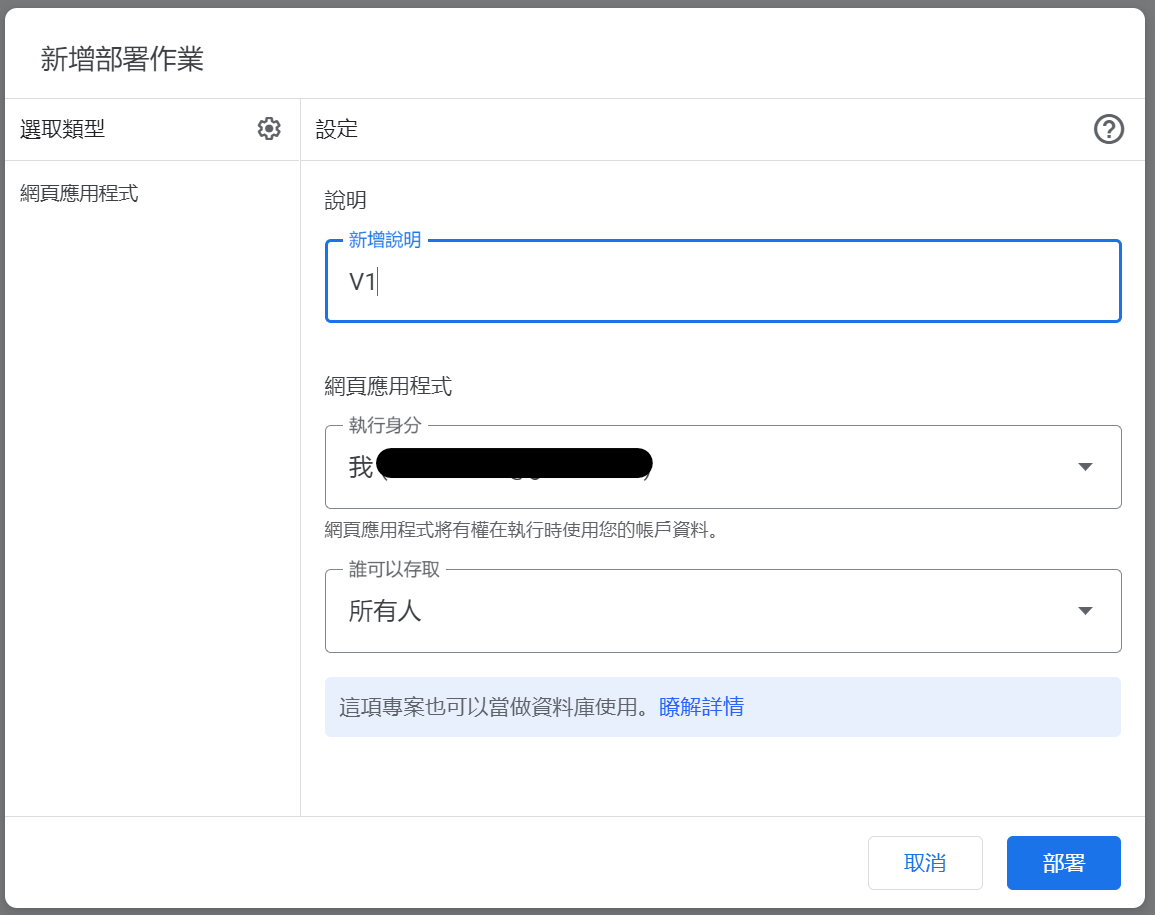This screenshot has height=915, width=1155.
Task: Focus the 新增說明 text field containing V1
Action: [x=722, y=282]
